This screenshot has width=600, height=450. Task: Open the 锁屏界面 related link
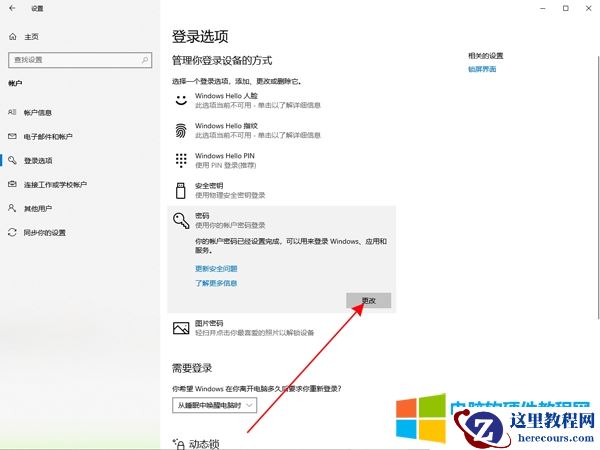click(x=482, y=69)
